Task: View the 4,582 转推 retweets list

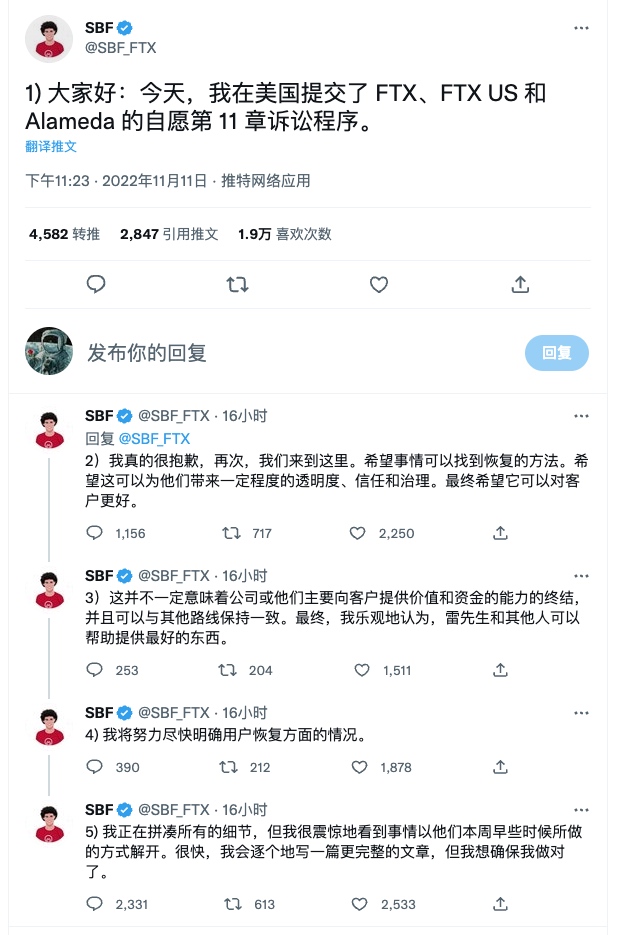Action: pyautogui.click(x=64, y=234)
